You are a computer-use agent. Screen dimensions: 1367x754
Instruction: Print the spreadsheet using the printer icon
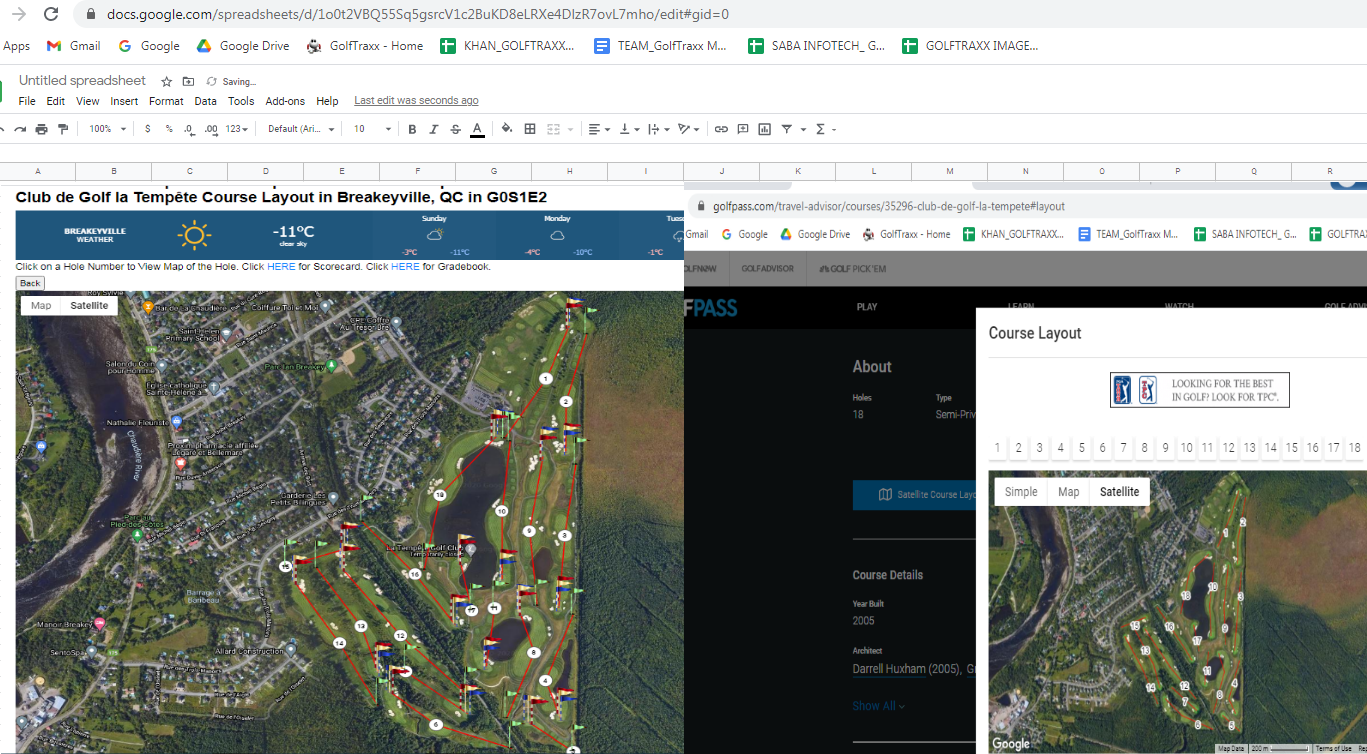(x=41, y=129)
